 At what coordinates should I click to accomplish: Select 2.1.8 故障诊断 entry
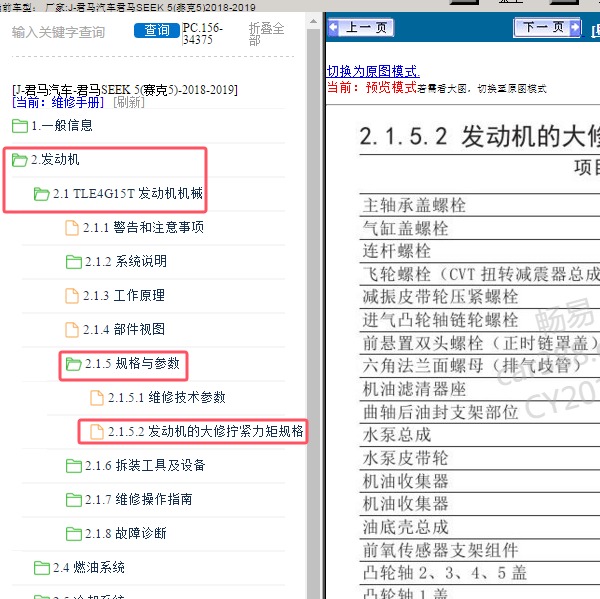pyautogui.click(x=126, y=534)
